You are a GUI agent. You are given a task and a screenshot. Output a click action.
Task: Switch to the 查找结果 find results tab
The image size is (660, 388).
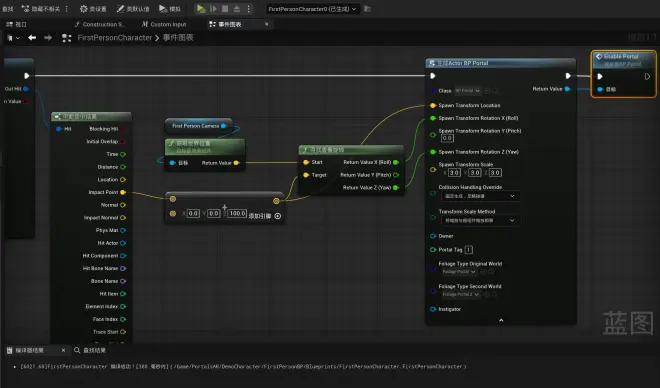click(x=90, y=350)
